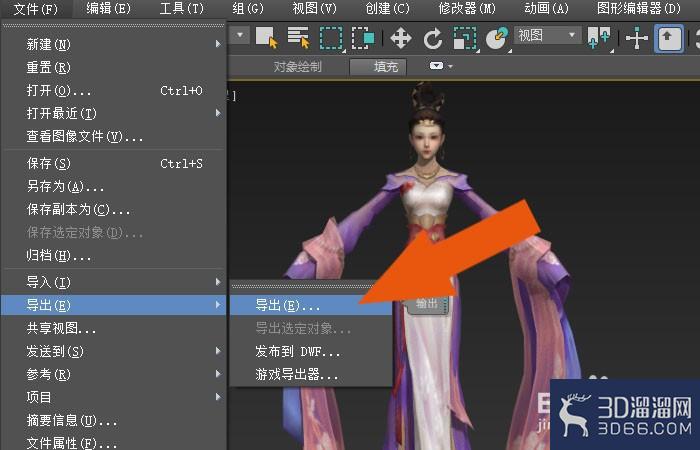Image resolution: width=700 pixels, height=450 pixels.
Task: Open Select by Name list icon
Action: coord(298,38)
